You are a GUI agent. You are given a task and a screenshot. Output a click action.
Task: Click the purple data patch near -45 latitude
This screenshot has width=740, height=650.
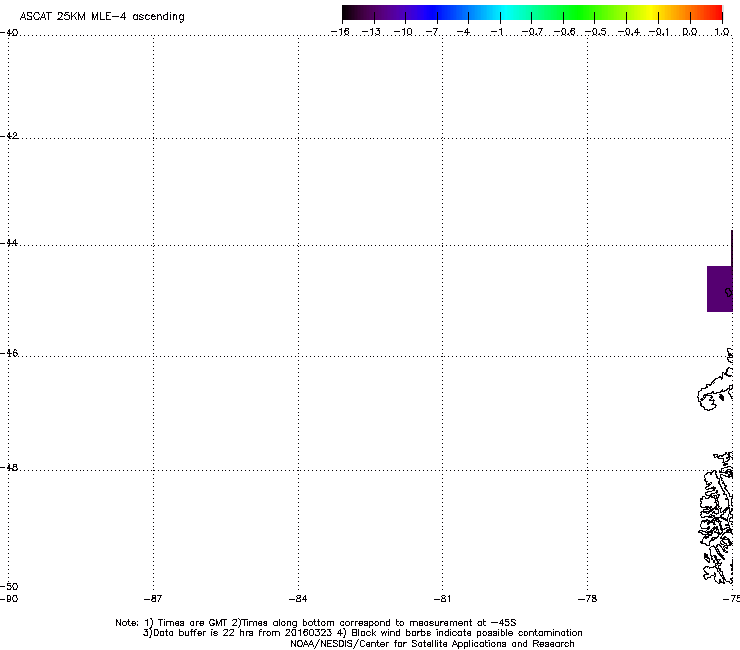tap(720, 289)
